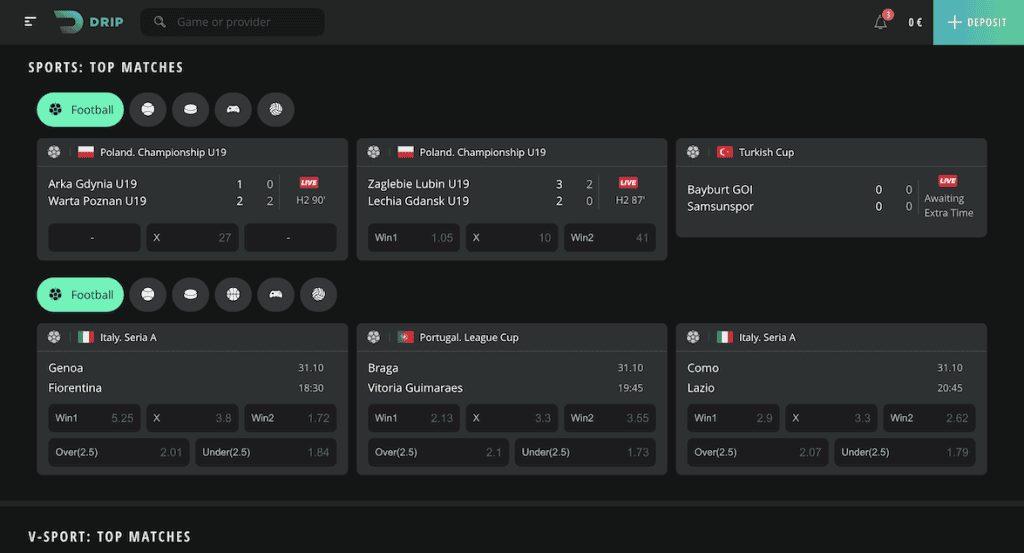Select the basketball sport filter icon
This screenshot has width=1024, height=553.
(233, 295)
